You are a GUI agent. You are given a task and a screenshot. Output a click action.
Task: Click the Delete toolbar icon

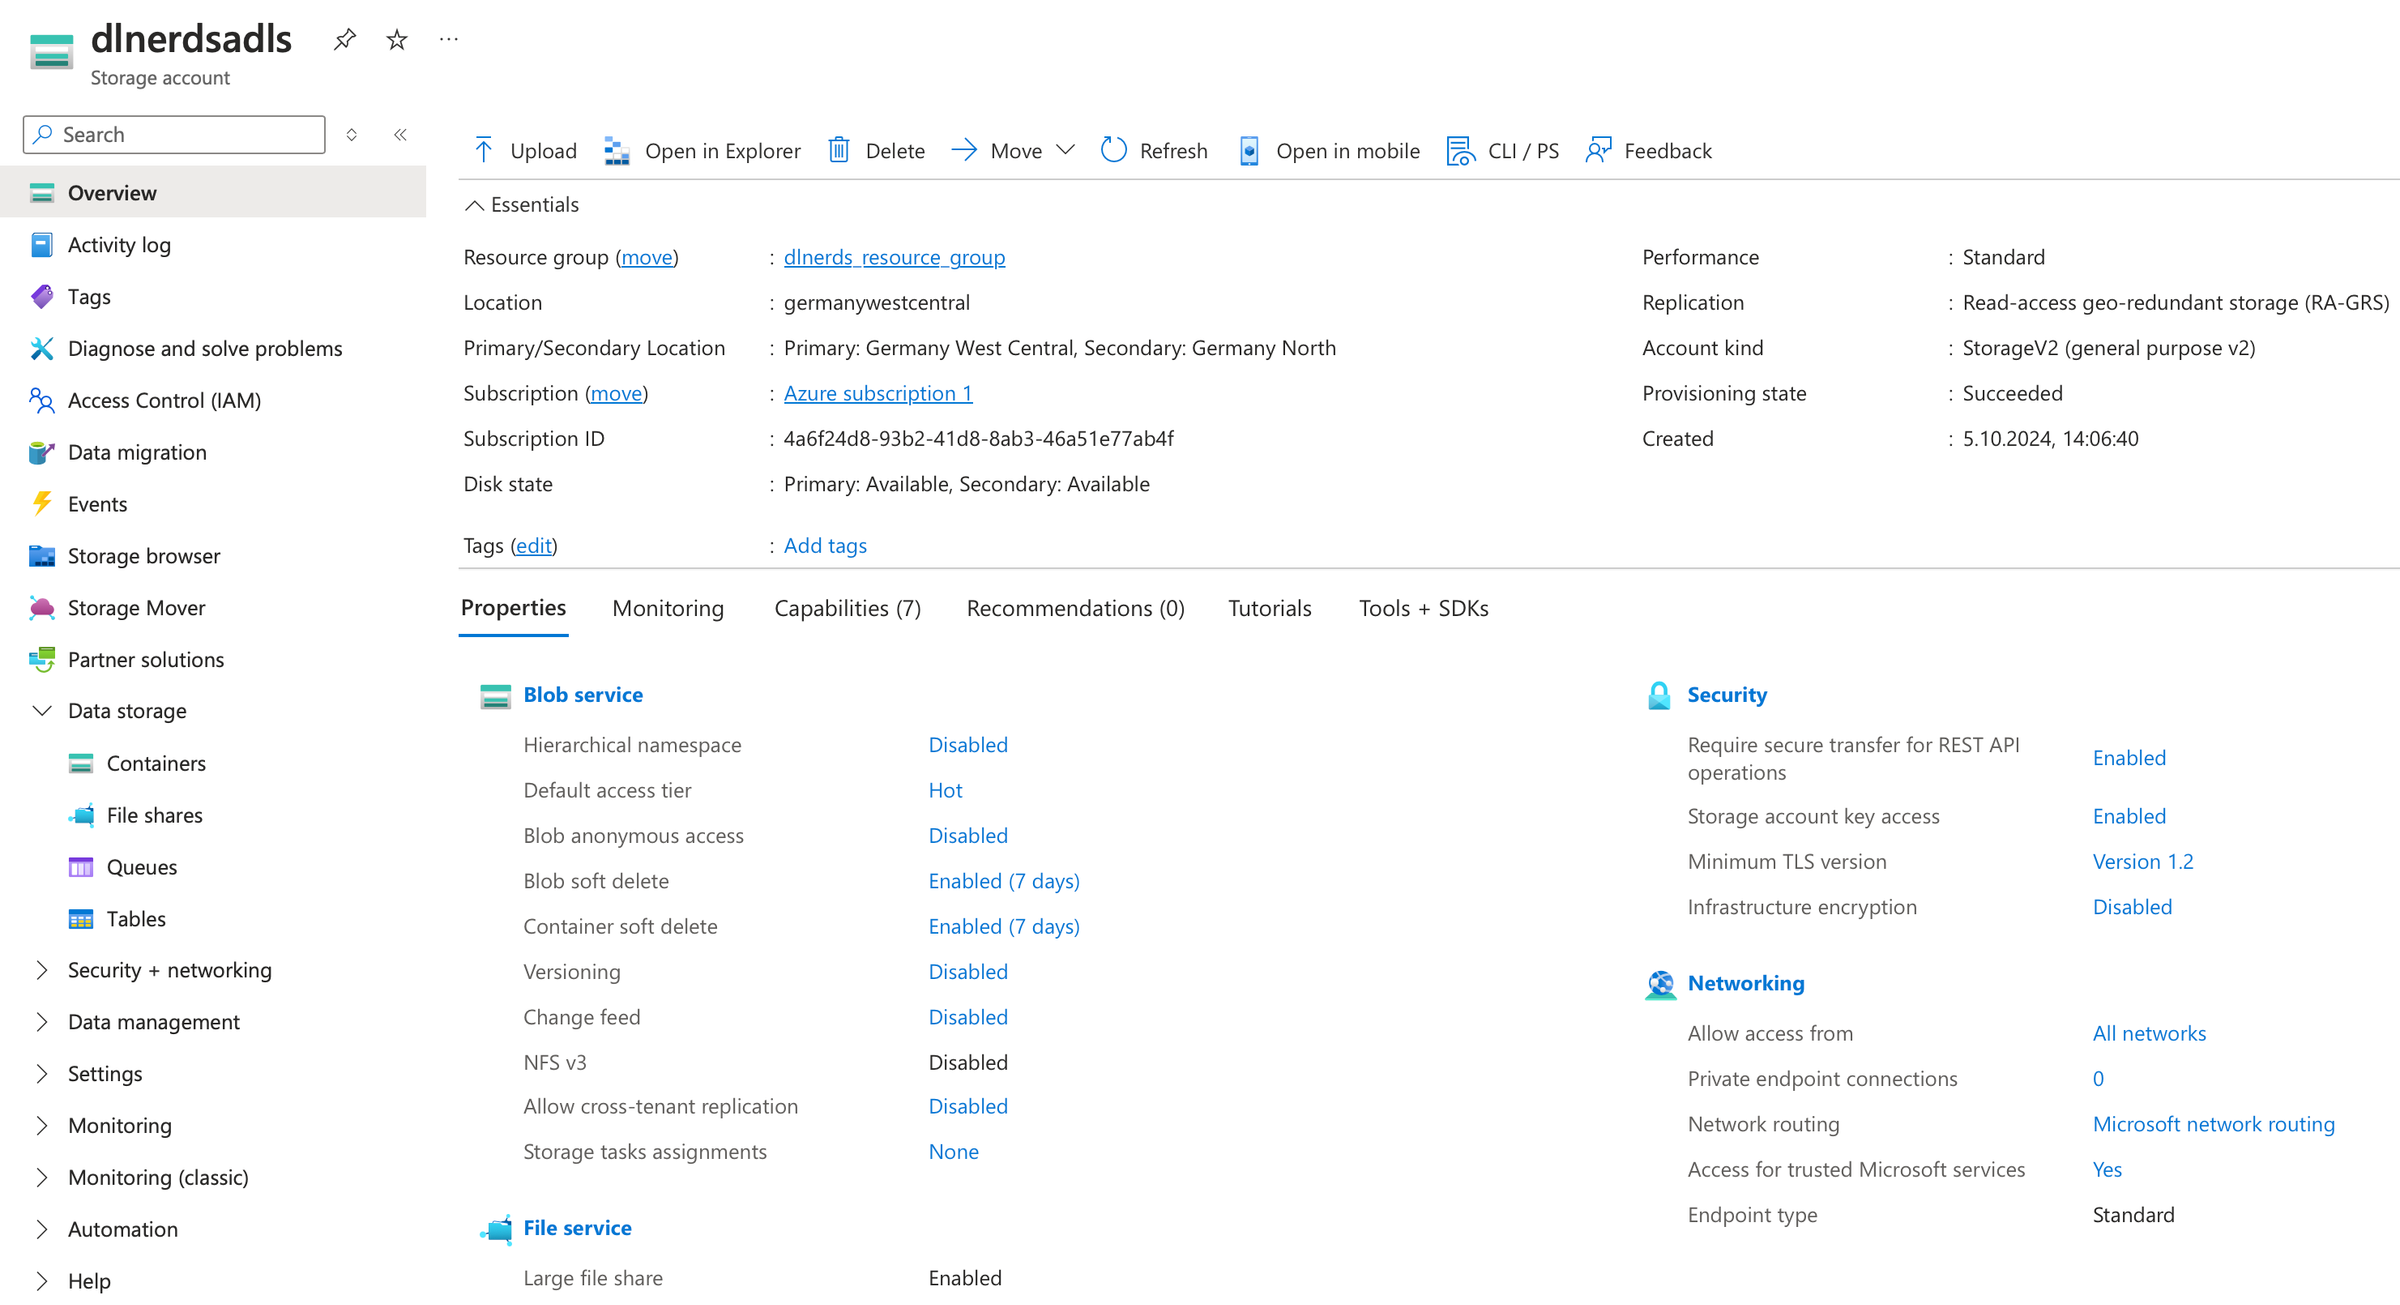click(838, 149)
